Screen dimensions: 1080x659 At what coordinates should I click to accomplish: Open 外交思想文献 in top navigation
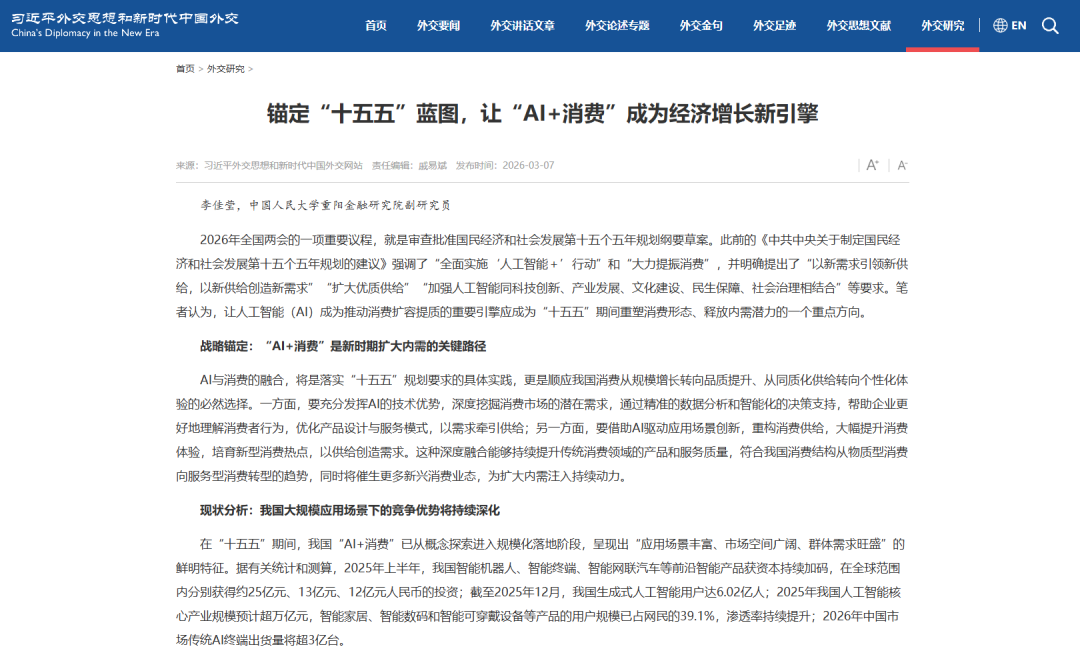(x=858, y=25)
